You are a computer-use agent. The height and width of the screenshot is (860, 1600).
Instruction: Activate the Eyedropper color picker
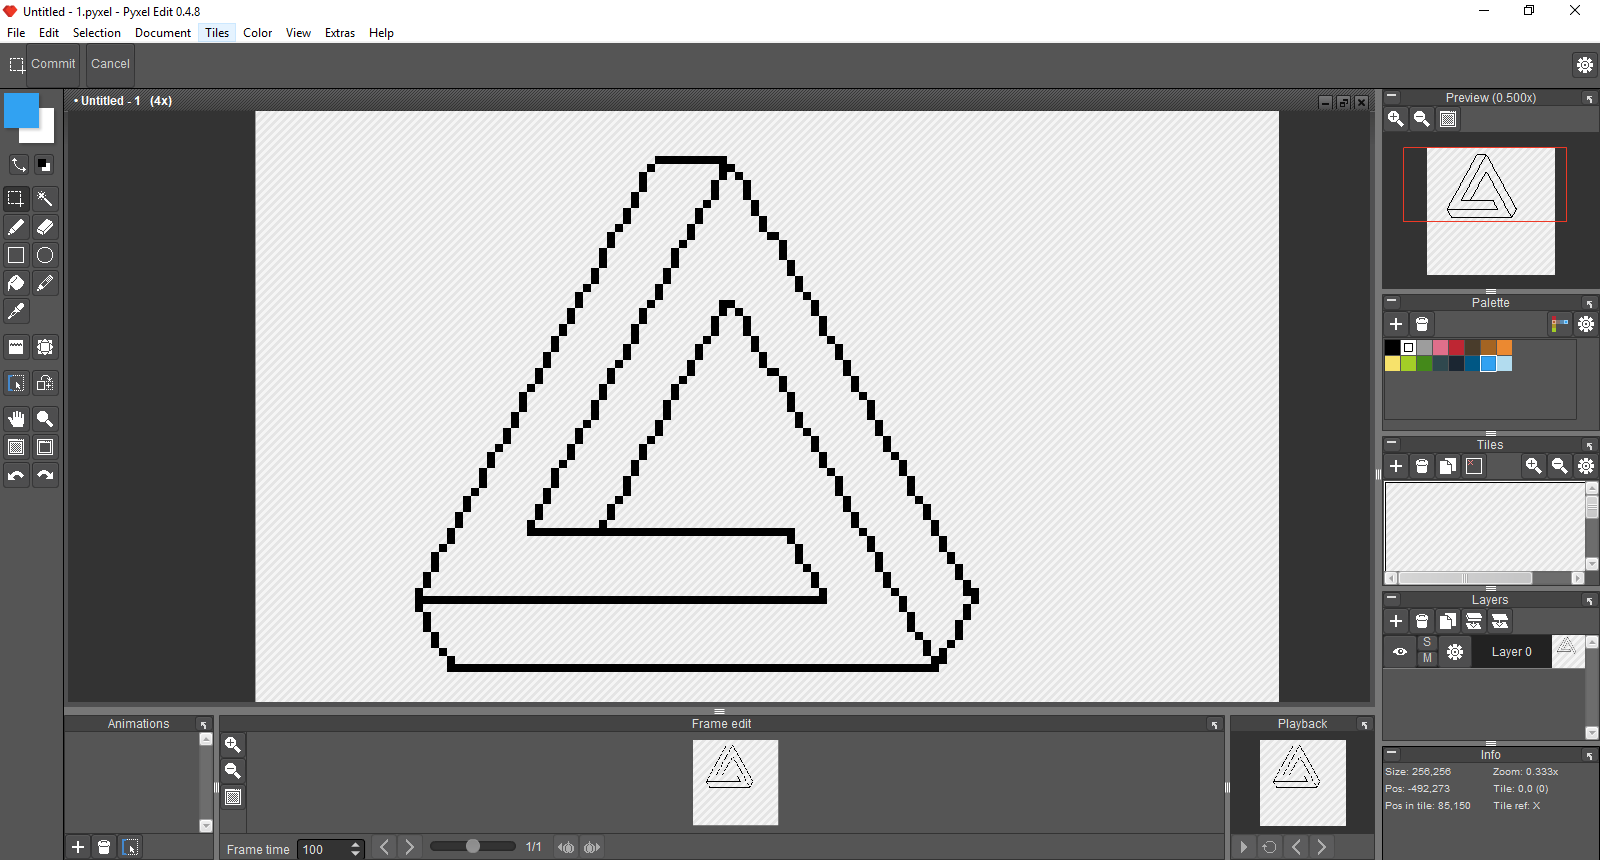click(x=16, y=311)
